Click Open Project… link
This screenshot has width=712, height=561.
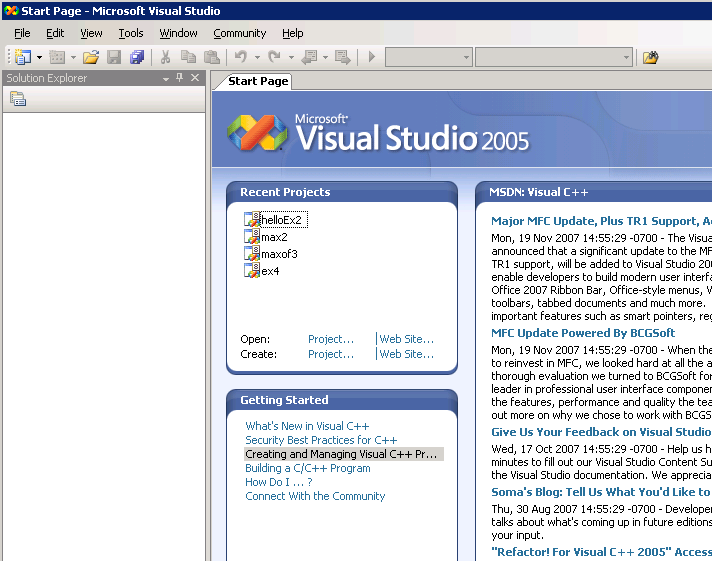click(331, 339)
